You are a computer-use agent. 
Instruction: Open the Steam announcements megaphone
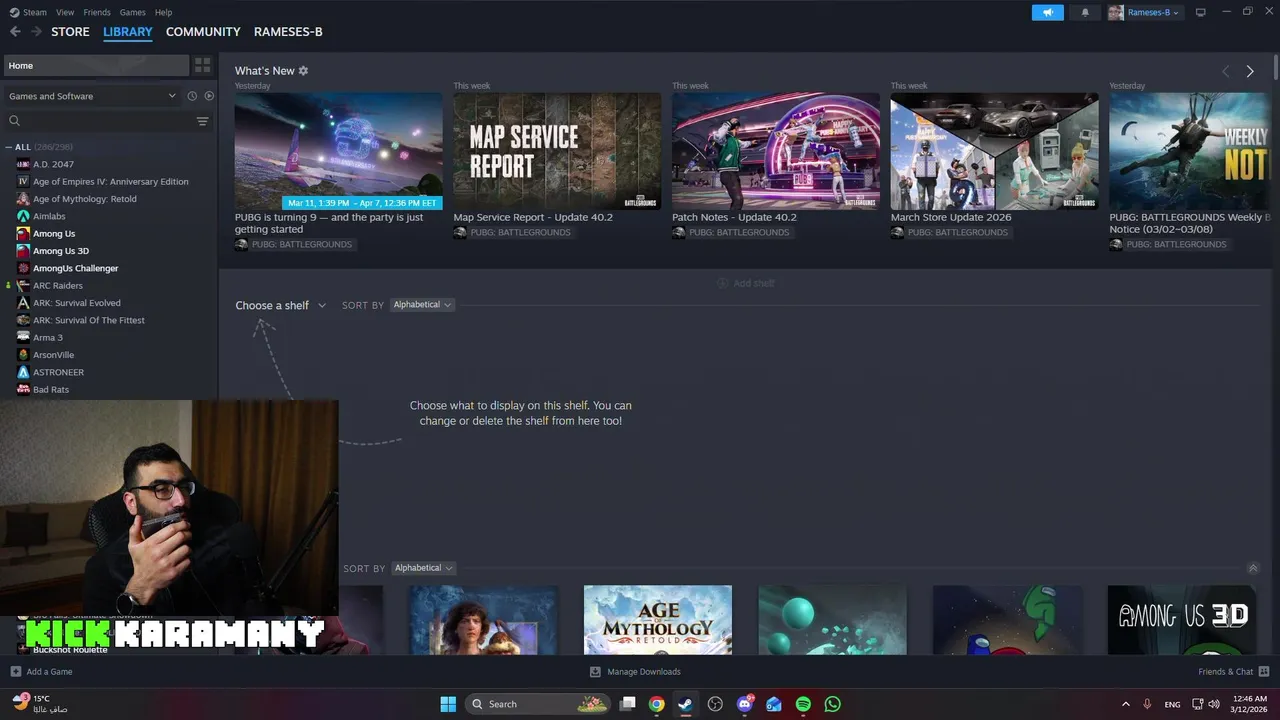pos(1048,12)
